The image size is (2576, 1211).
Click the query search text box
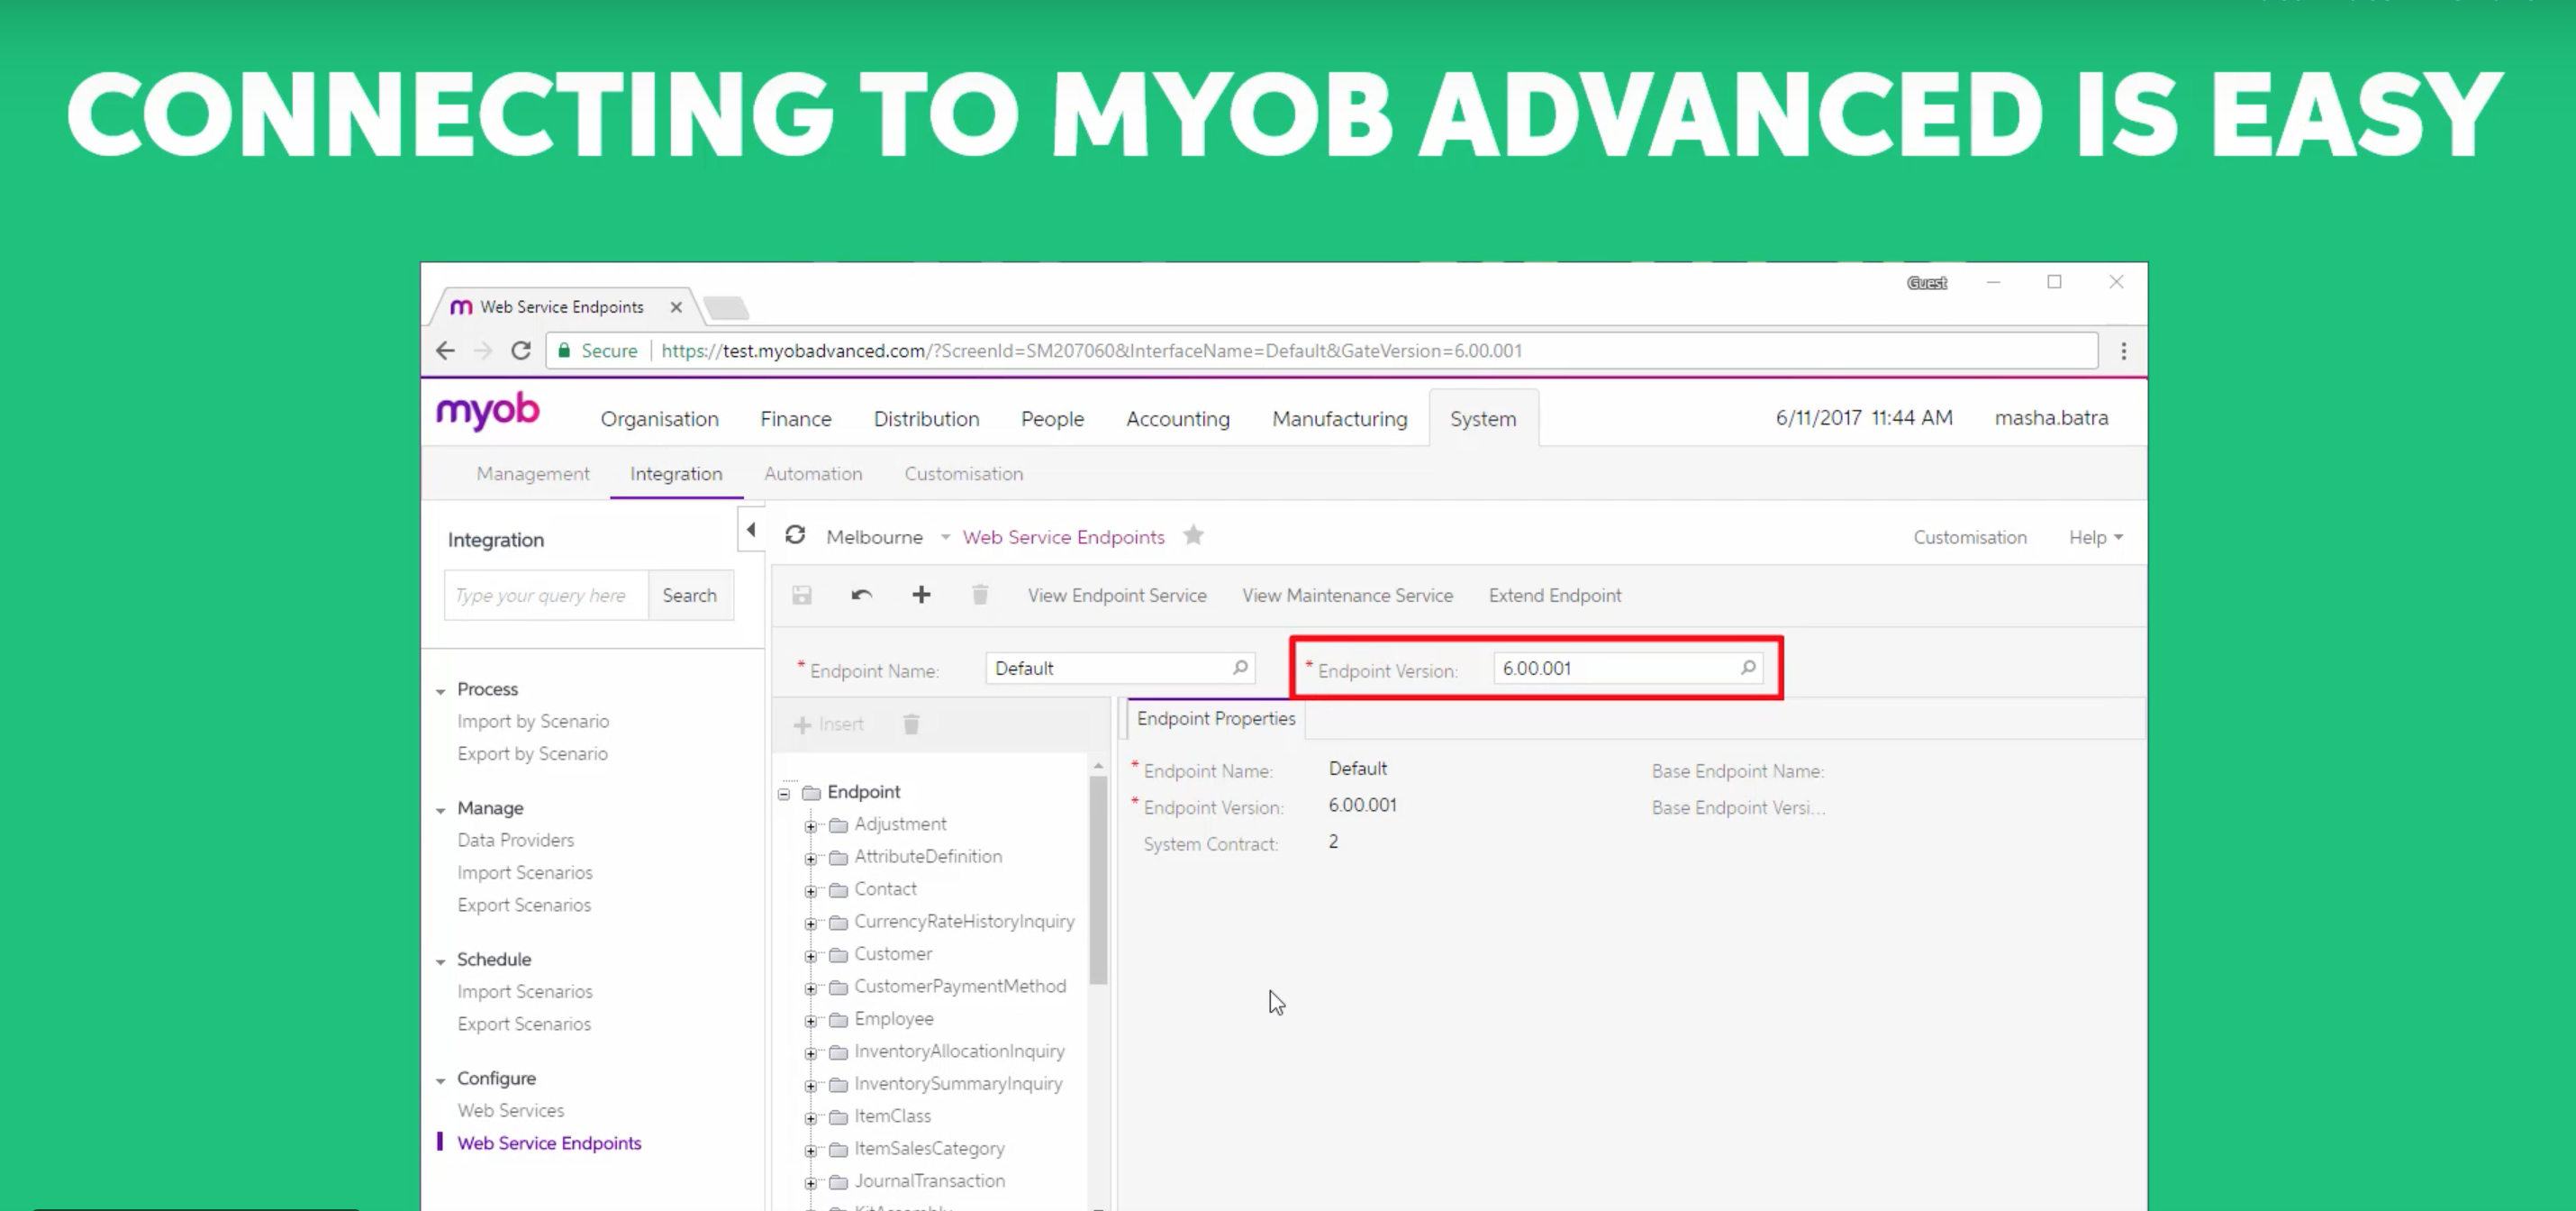click(546, 595)
